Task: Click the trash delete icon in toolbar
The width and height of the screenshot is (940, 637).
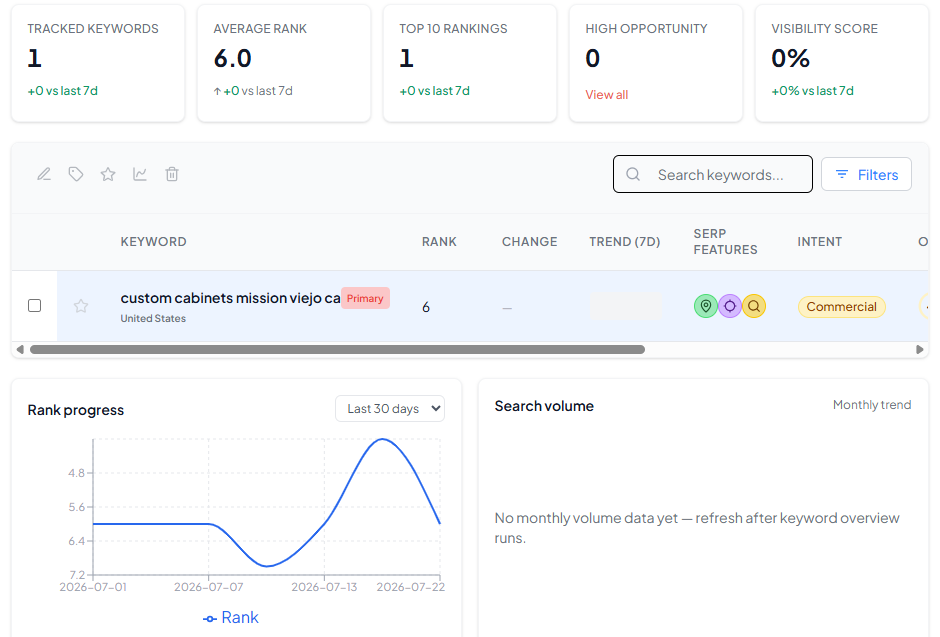Action: (172, 174)
